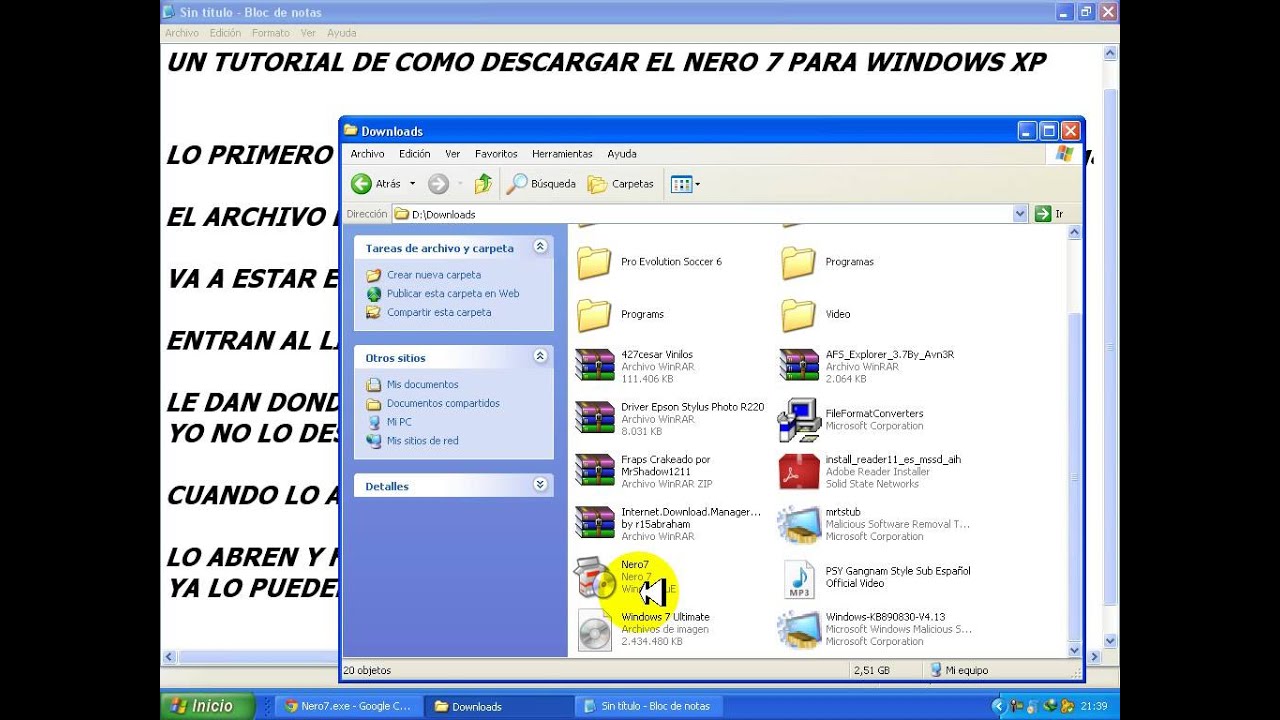The height and width of the screenshot is (720, 1280).
Task: Open the Documentos compartidos link
Action: 443,403
